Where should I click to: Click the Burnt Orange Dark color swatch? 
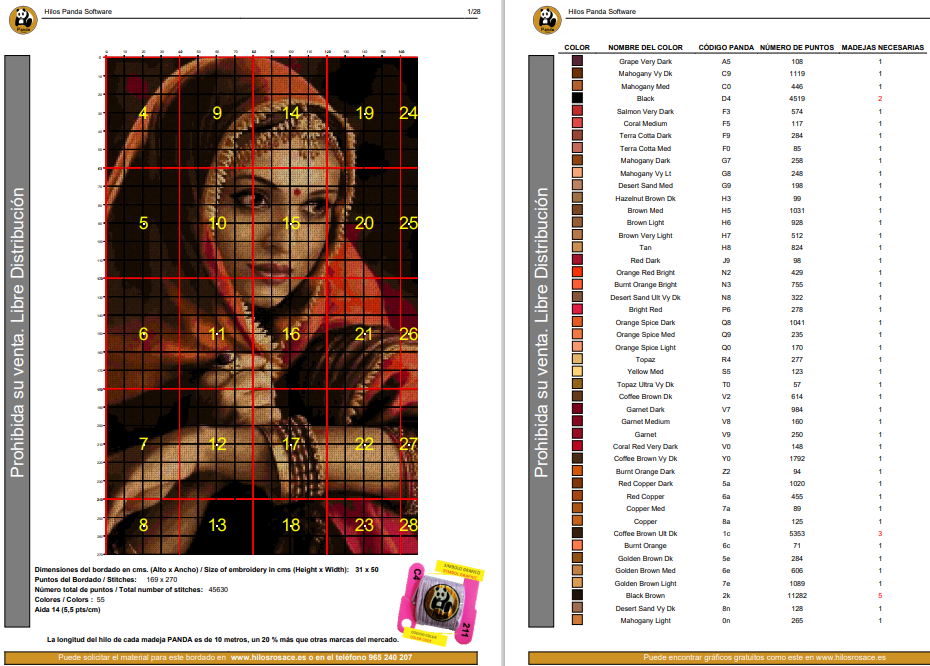(577, 471)
